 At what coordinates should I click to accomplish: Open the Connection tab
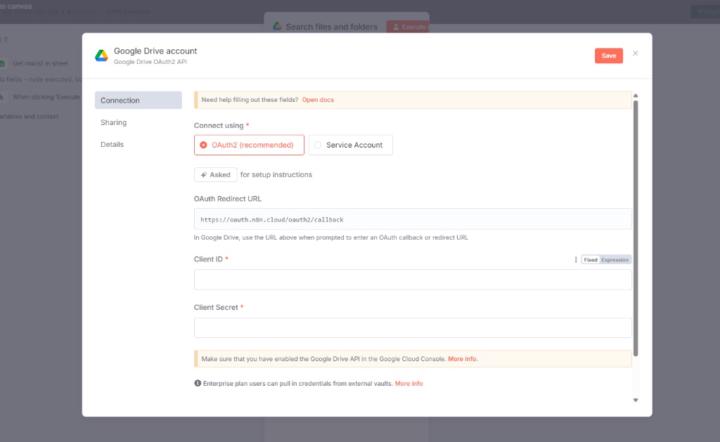(x=138, y=100)
